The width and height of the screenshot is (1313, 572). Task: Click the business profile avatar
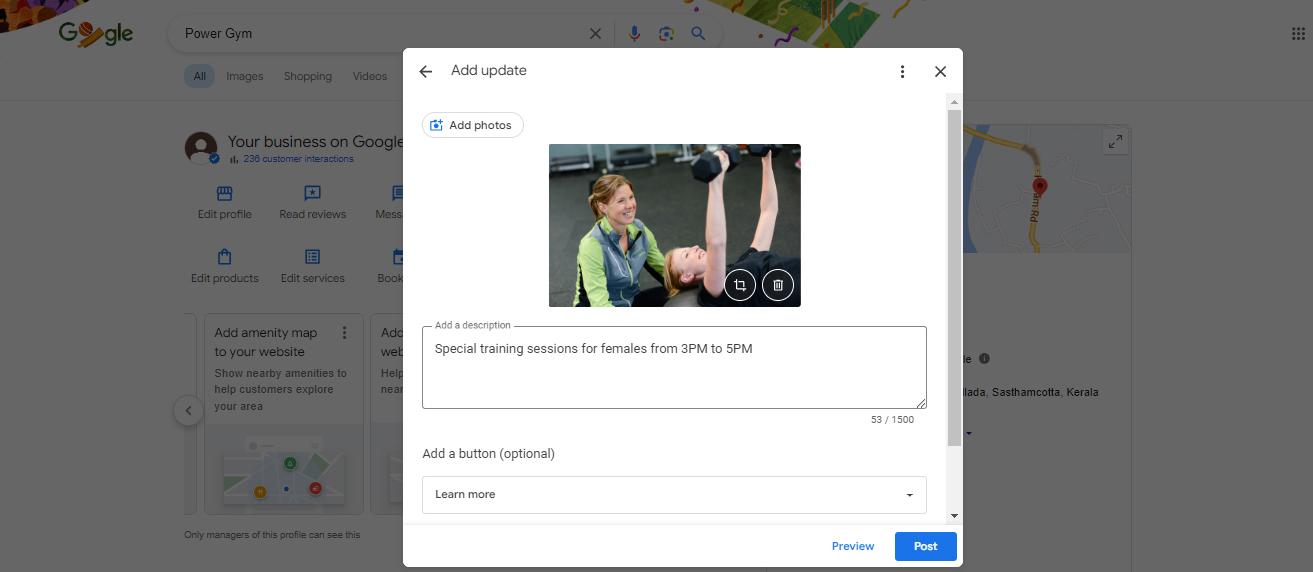(x=201, y=148)
